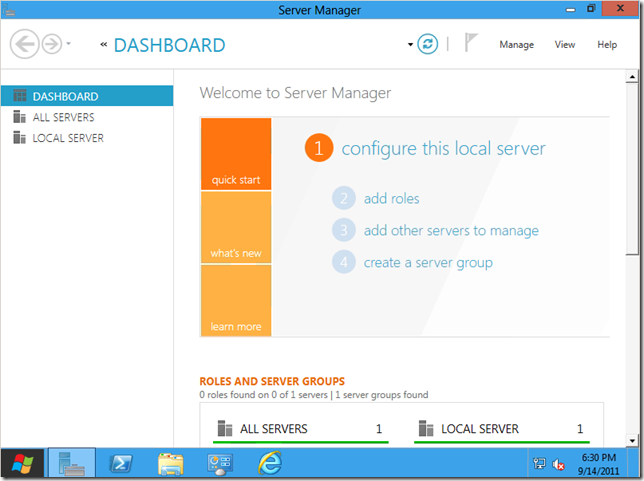Select ALL SERVERS in the navigation pane
The width and height of the screenshot is (644, 481).
click(x=87, y=117)
